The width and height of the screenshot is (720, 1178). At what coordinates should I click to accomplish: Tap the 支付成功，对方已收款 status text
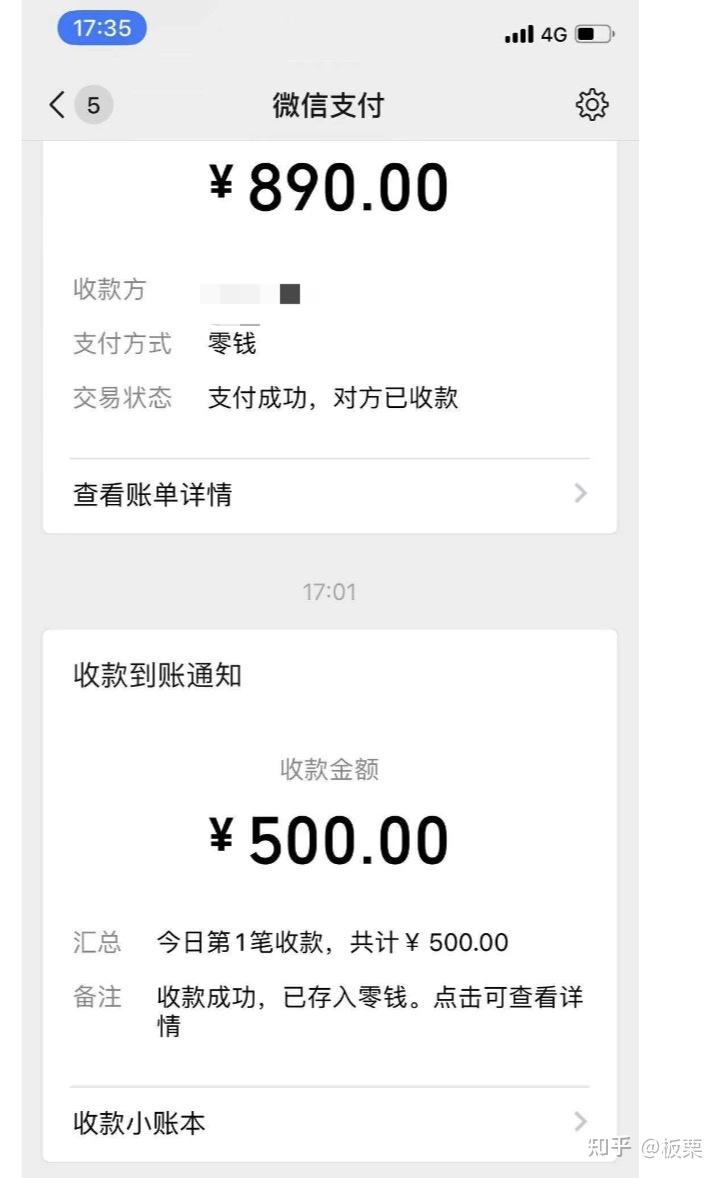(333, 397)
